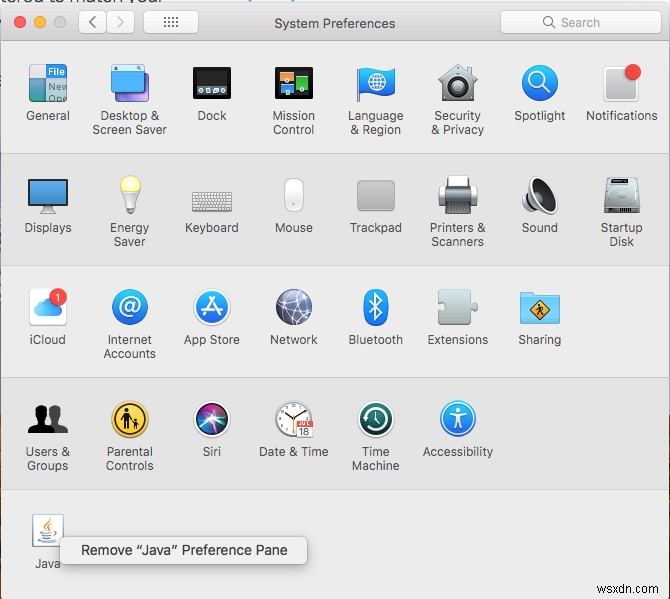
Task: Open Users & Groups pane
Action: [x=47, y=419]
